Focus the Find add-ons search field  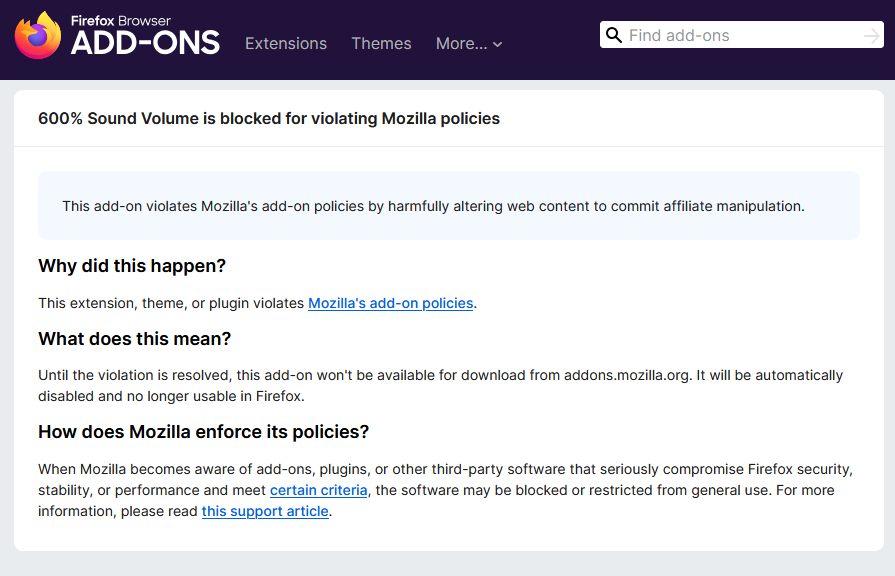(x=742, y=35)
